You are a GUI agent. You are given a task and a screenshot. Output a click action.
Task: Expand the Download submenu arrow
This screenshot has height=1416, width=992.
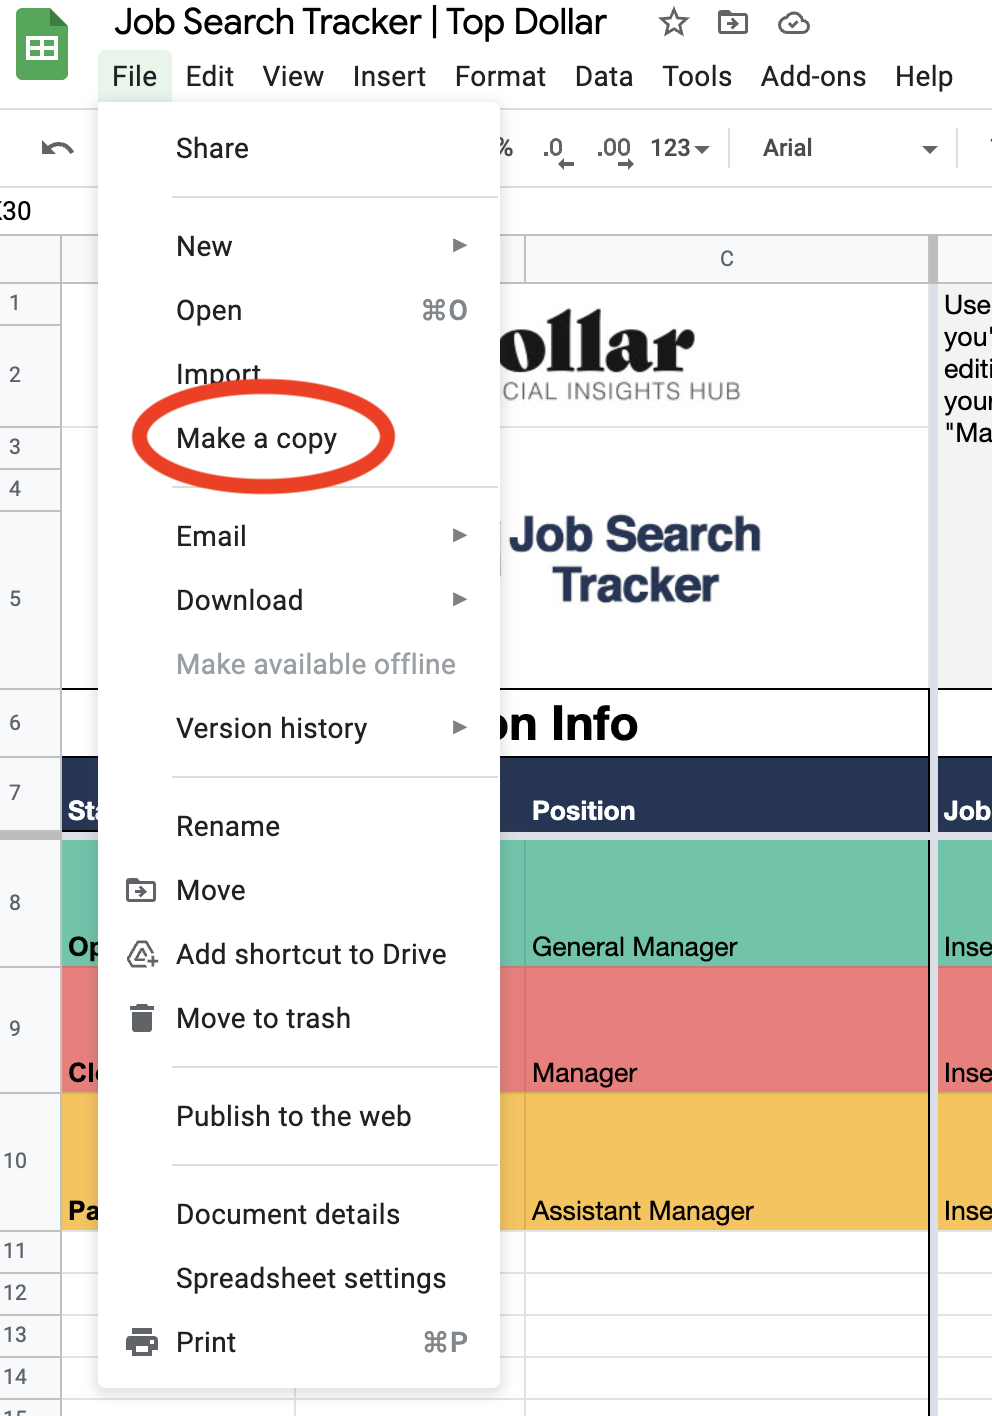[459, 599]
